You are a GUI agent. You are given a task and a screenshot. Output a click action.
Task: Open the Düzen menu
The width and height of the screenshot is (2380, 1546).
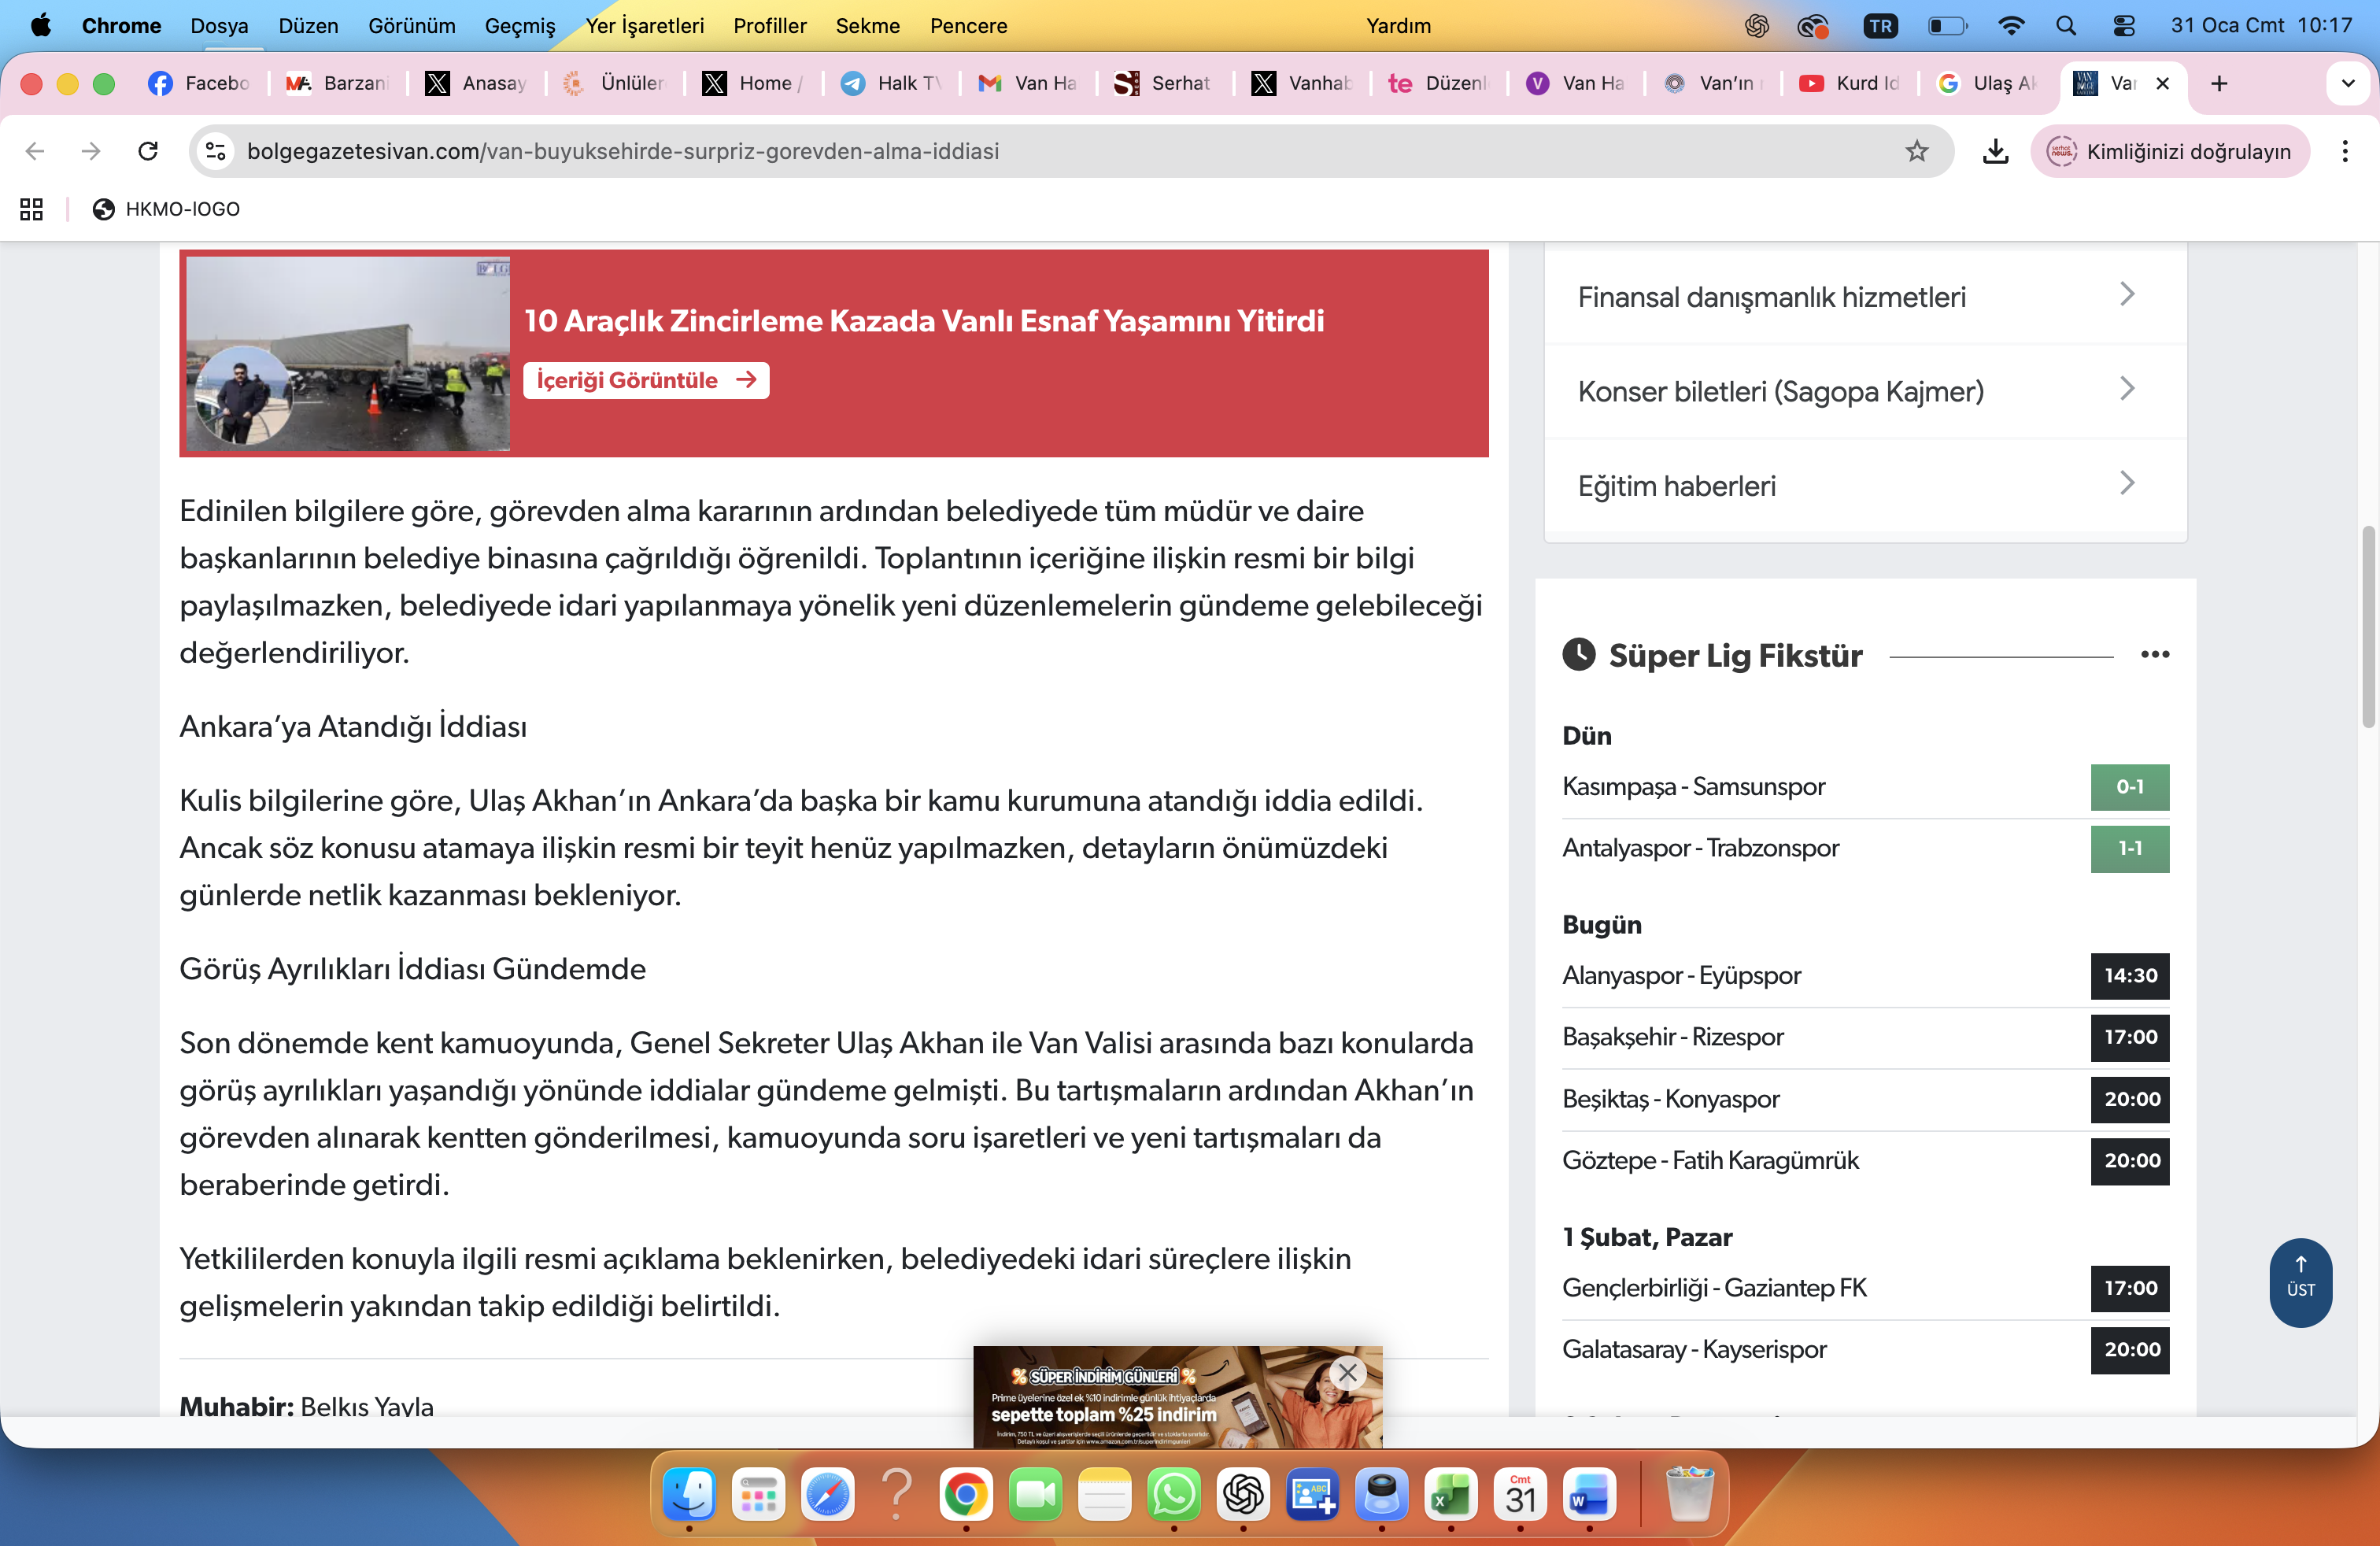(x=308, y=26)
